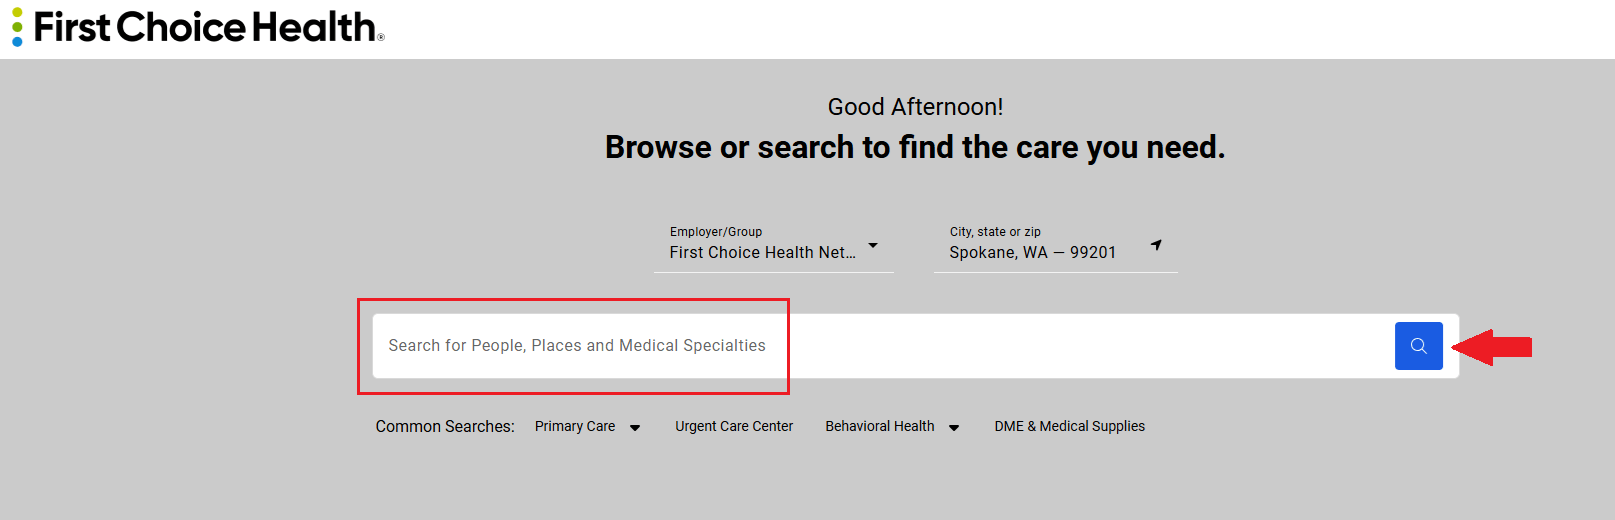Click the Browse or search heading

pyautogui.click(x=915, y=148)
